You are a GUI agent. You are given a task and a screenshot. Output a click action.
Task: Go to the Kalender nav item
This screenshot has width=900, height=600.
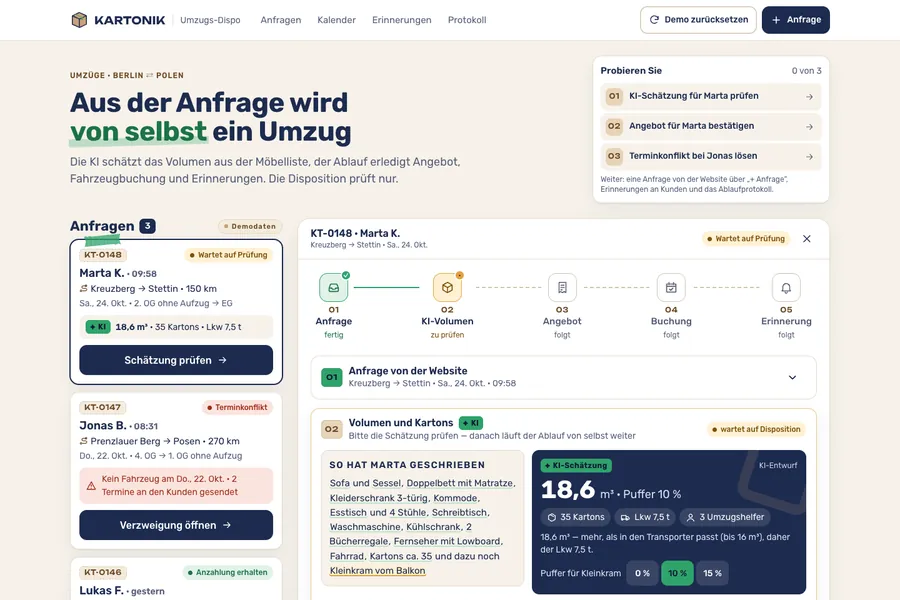point(336,20)
